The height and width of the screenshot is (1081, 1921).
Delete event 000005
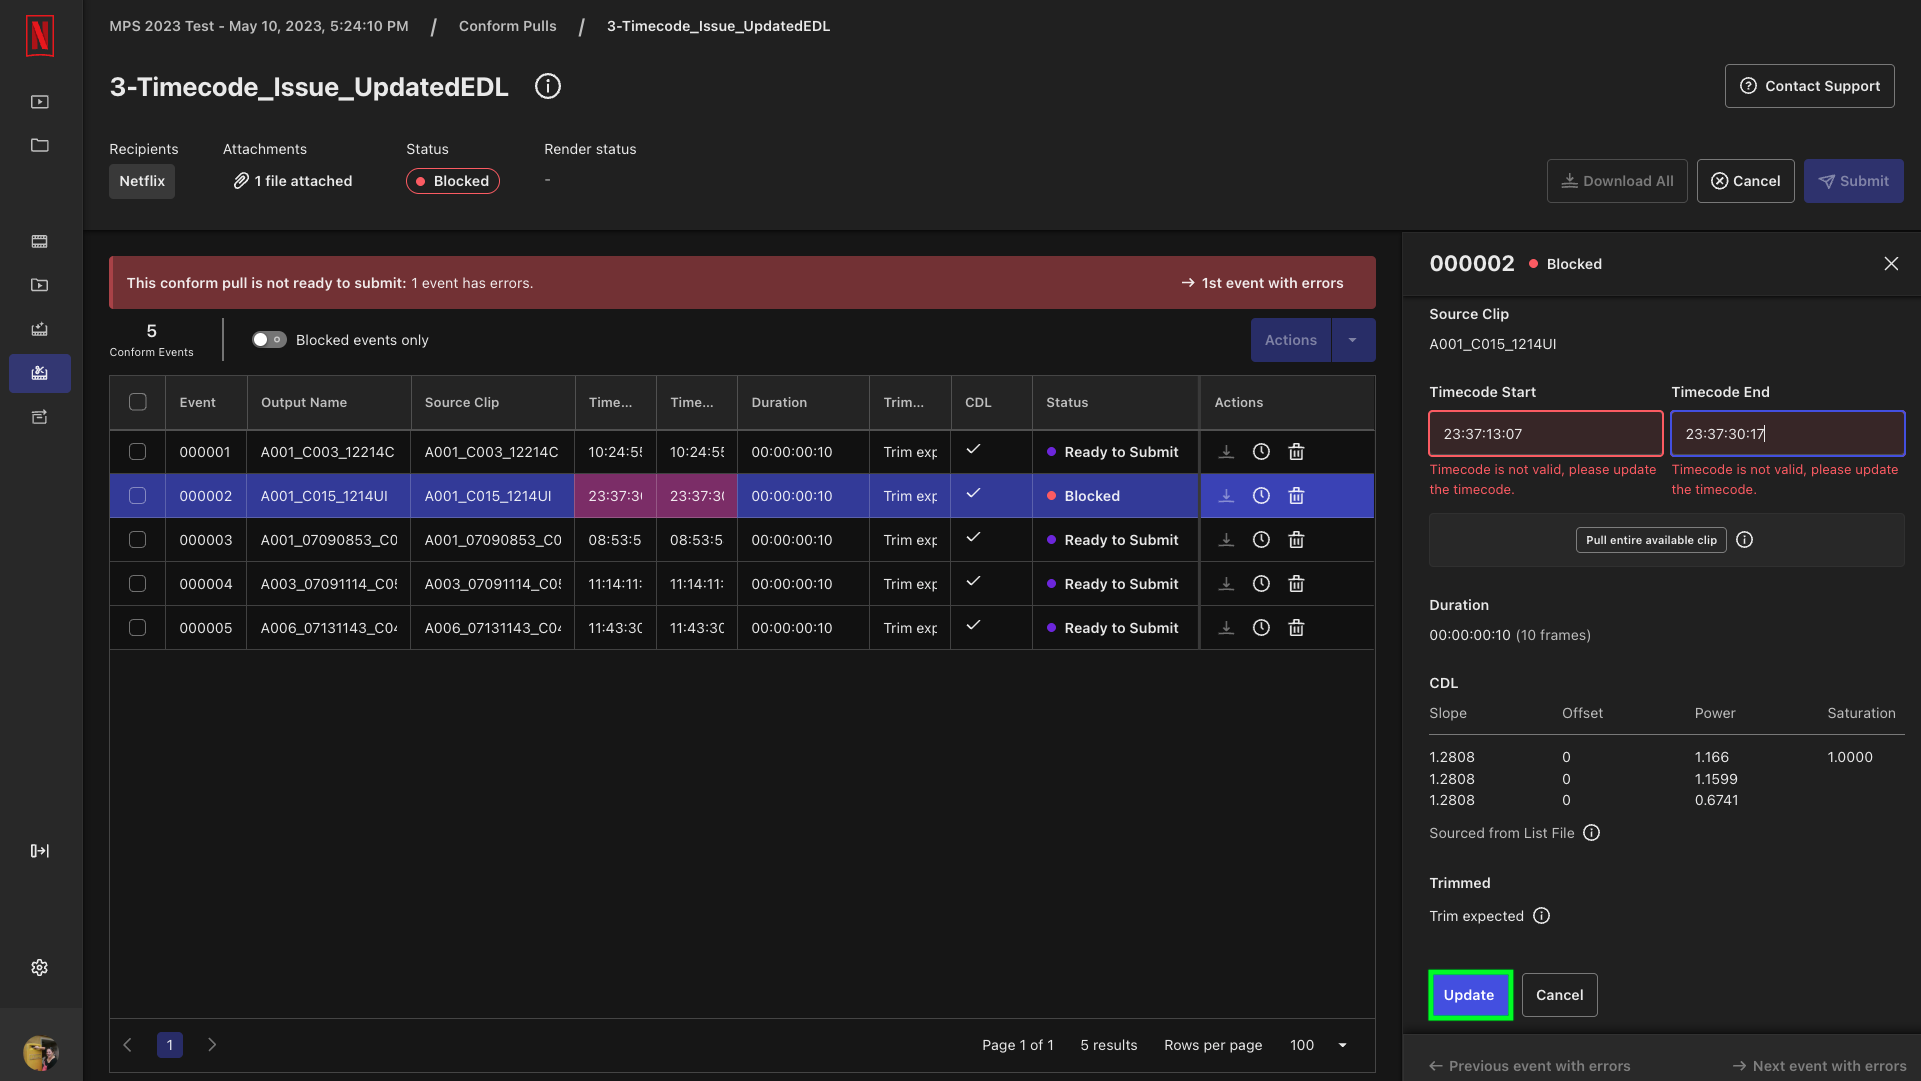click(x=1297, y=628)
